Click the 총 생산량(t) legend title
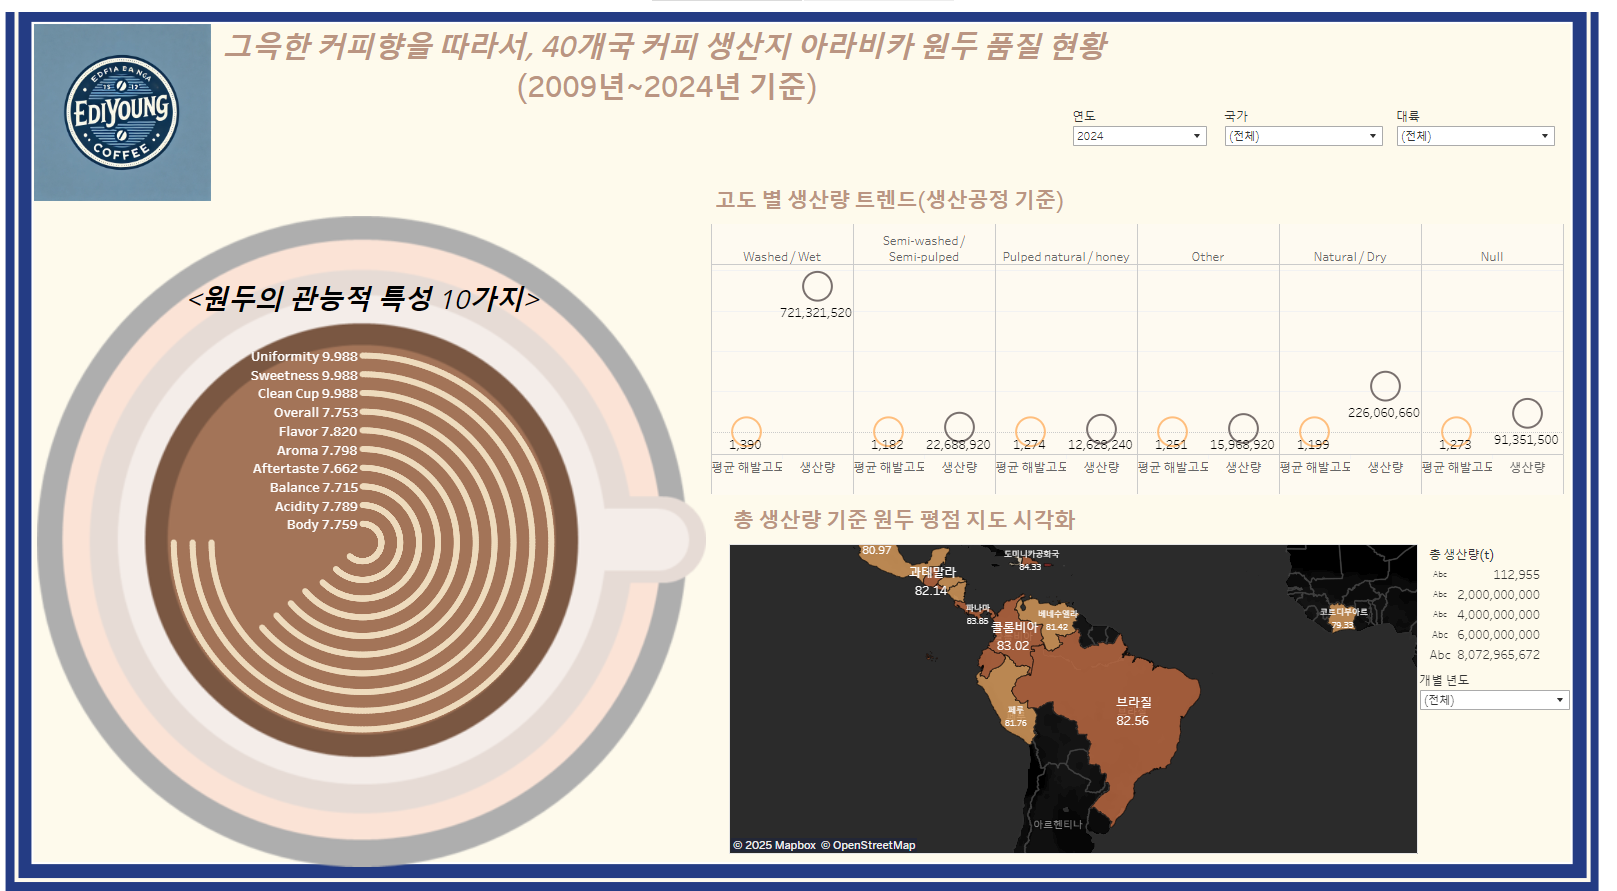The width and height of the screenshot is (1617, 891). pos(1461,554)
